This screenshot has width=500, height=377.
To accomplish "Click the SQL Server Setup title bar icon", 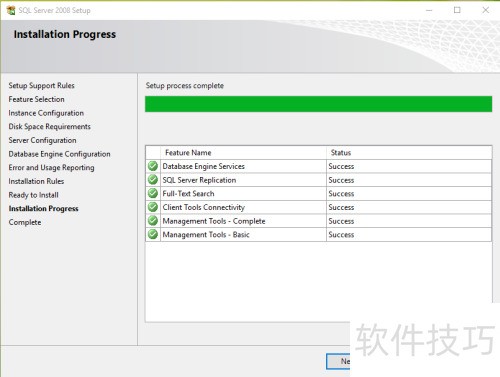I will point(11,10).
